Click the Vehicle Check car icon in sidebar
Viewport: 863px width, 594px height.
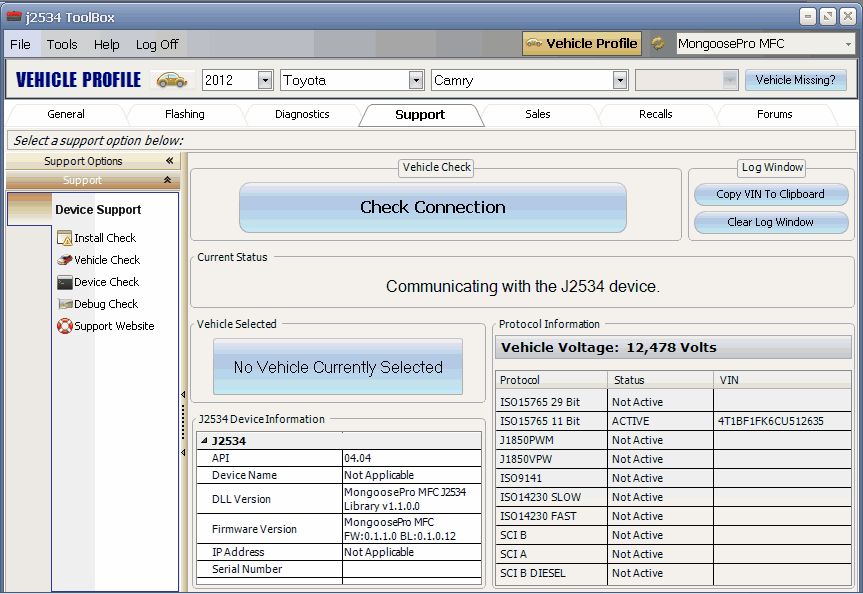coord(64,260)
